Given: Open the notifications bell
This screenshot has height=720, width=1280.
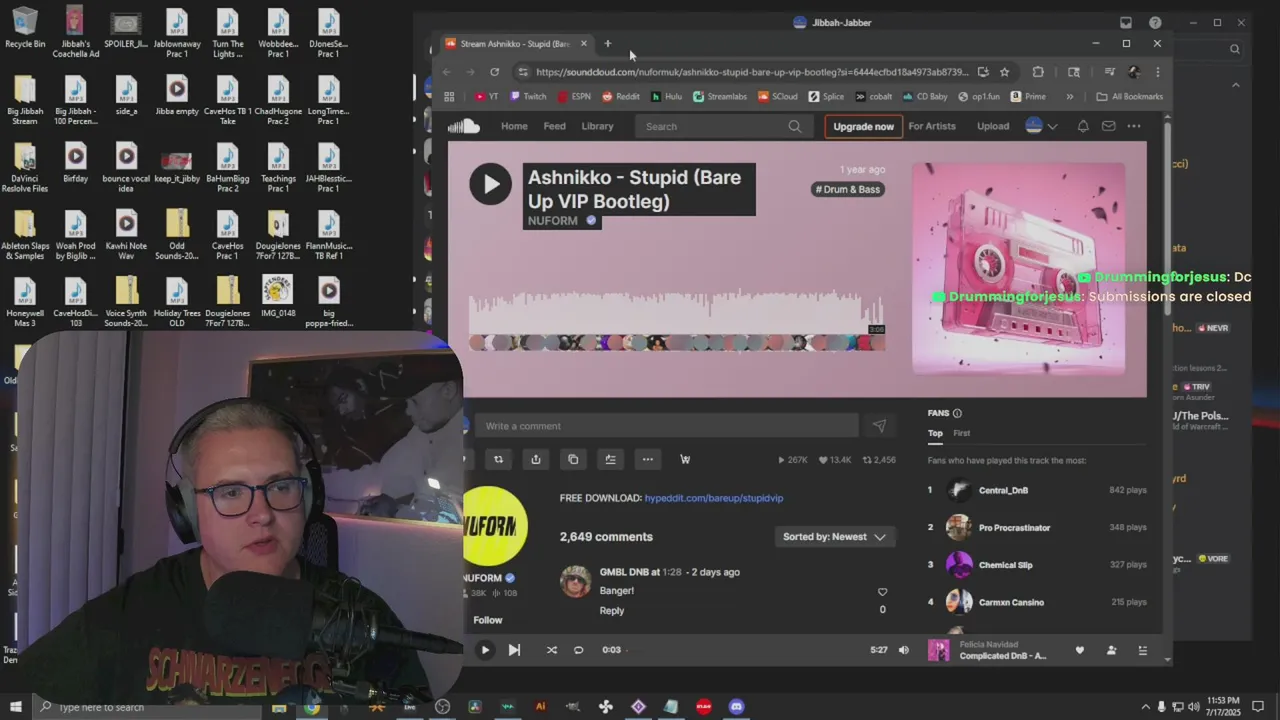Looking at the screenshot, I should click(x=1083, y=126).
